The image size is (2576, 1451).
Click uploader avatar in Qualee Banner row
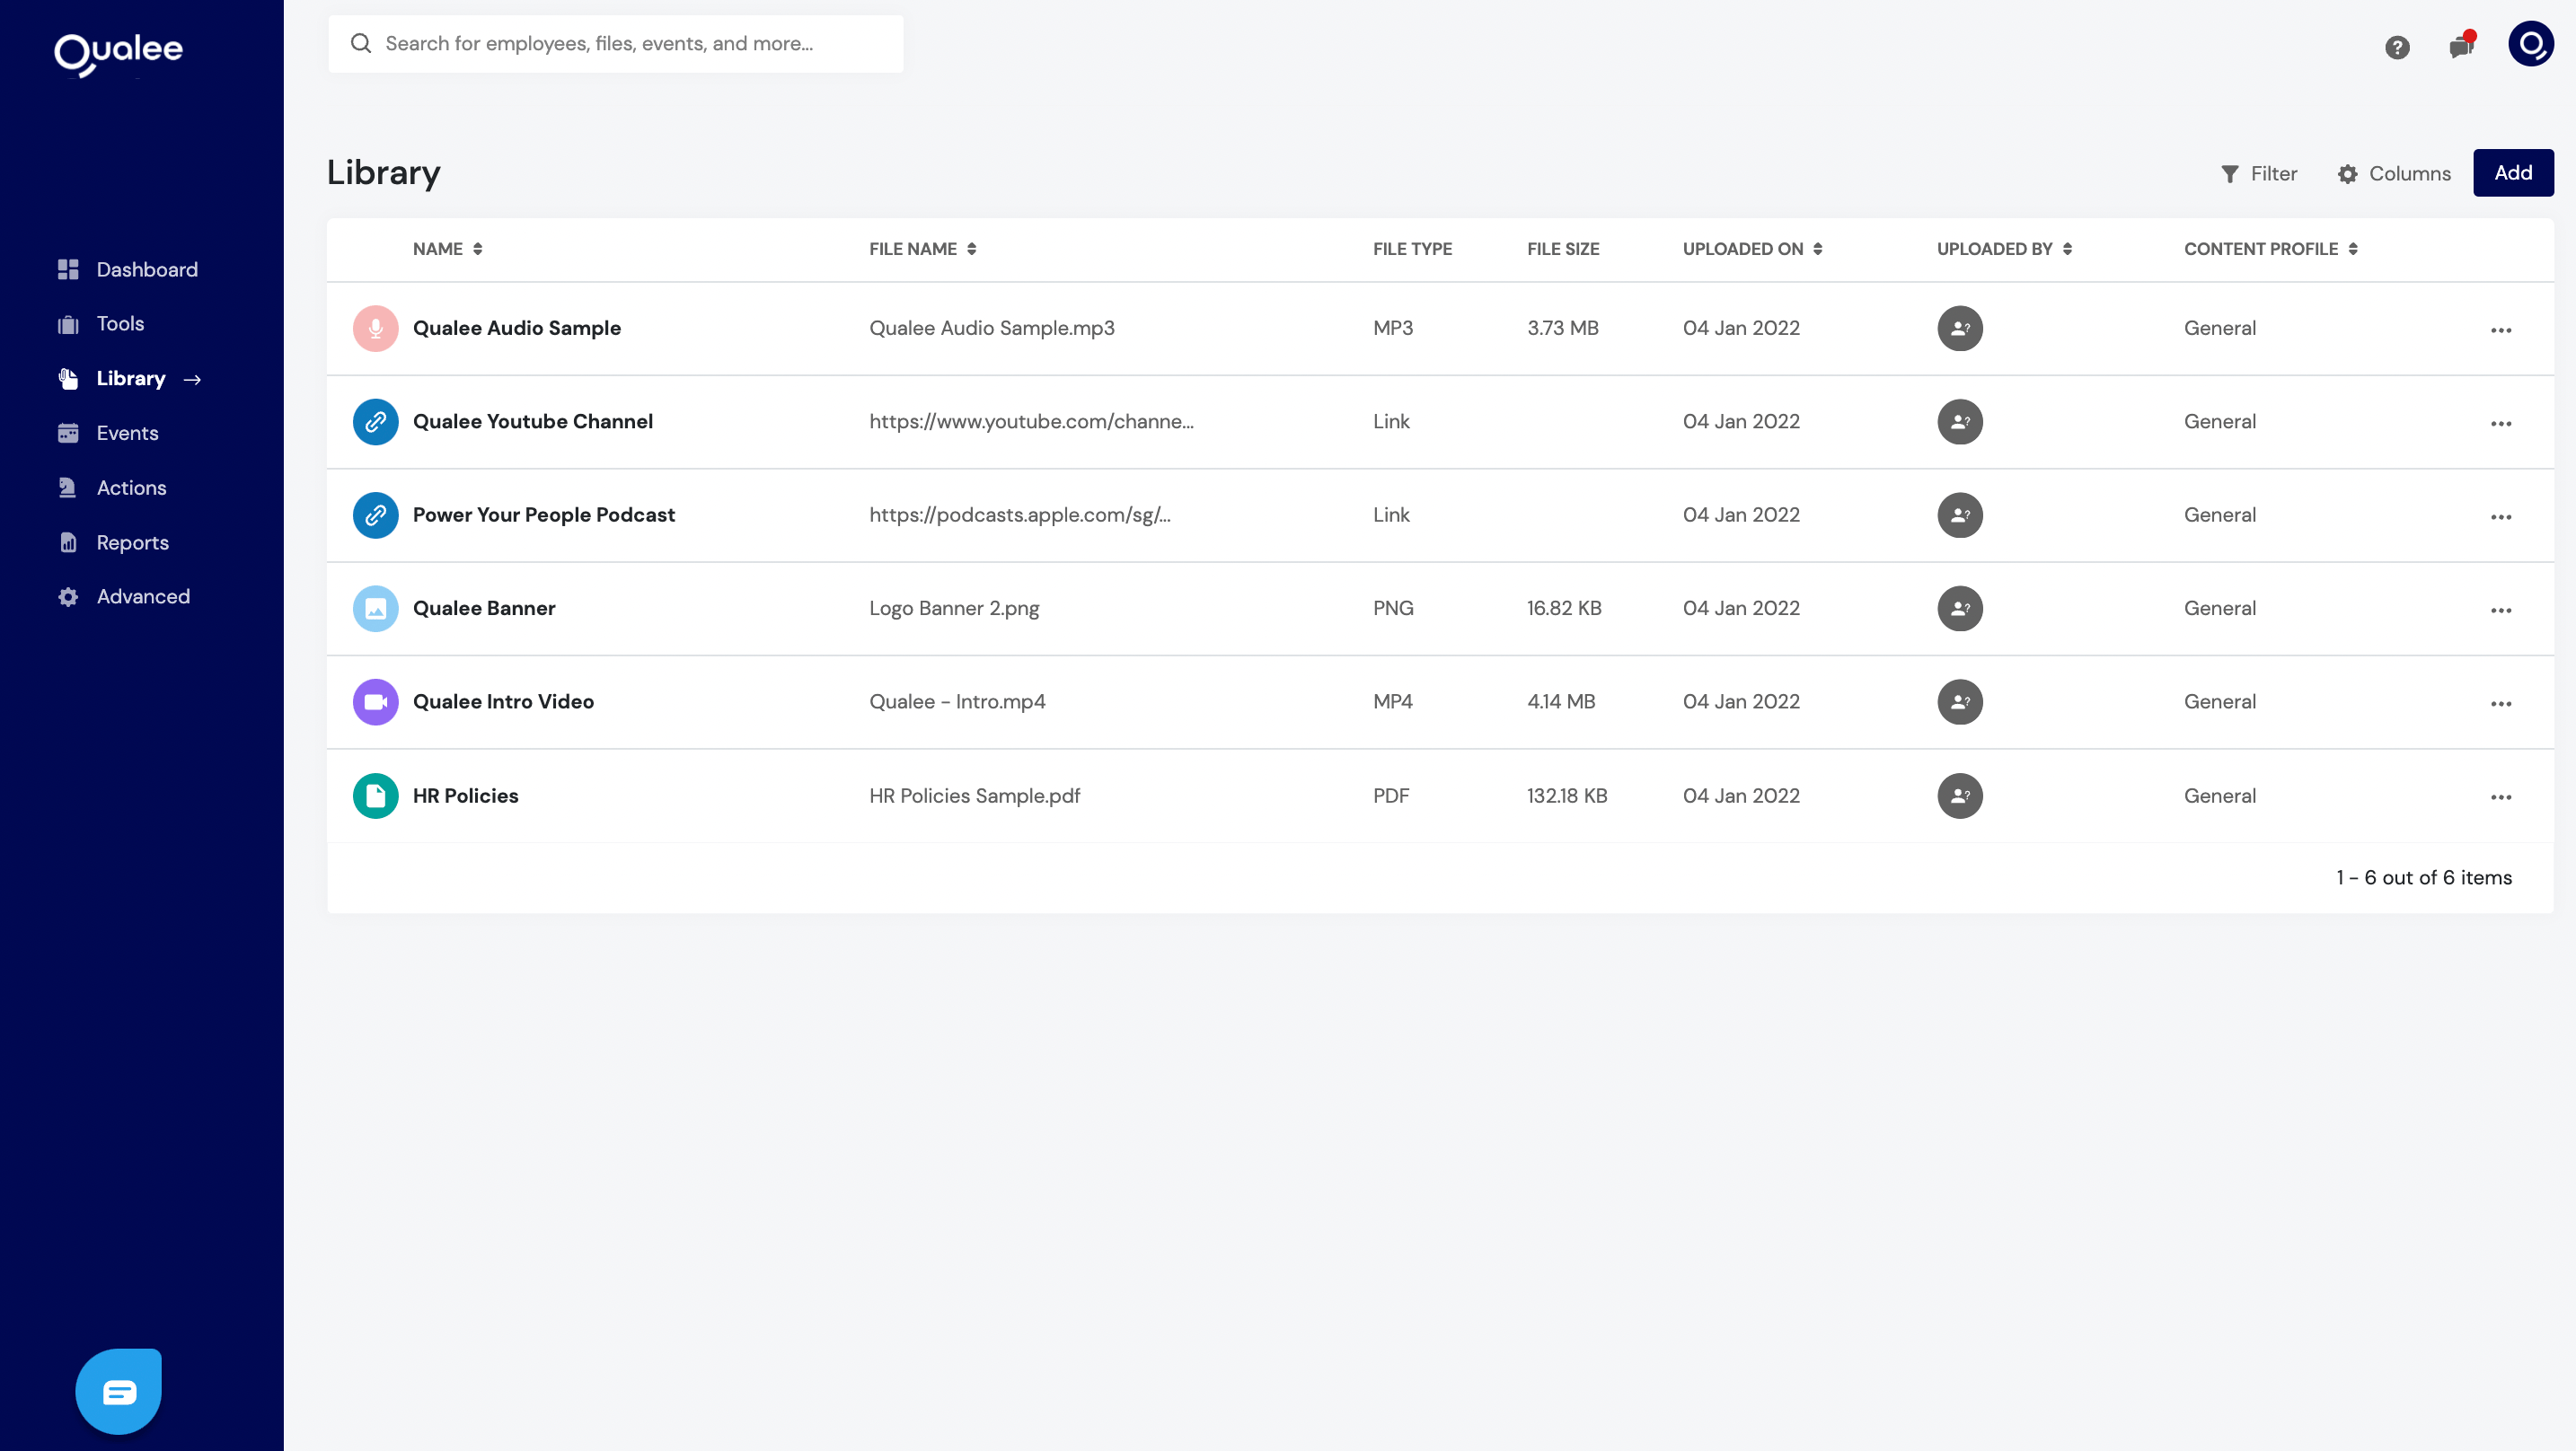(1959, 608)
